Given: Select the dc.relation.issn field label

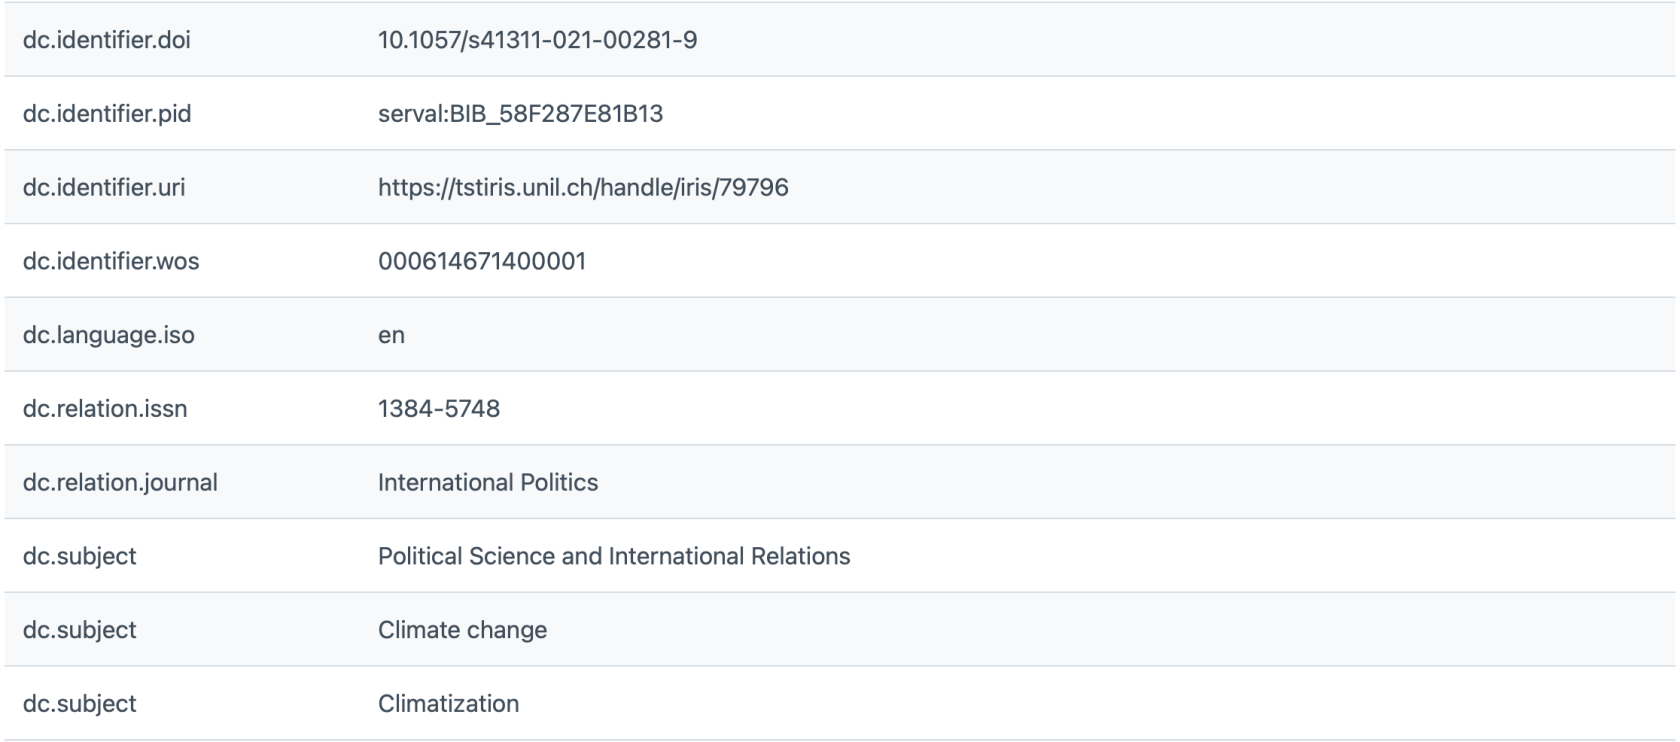Looking at the screenshot, I should (104, 409).
